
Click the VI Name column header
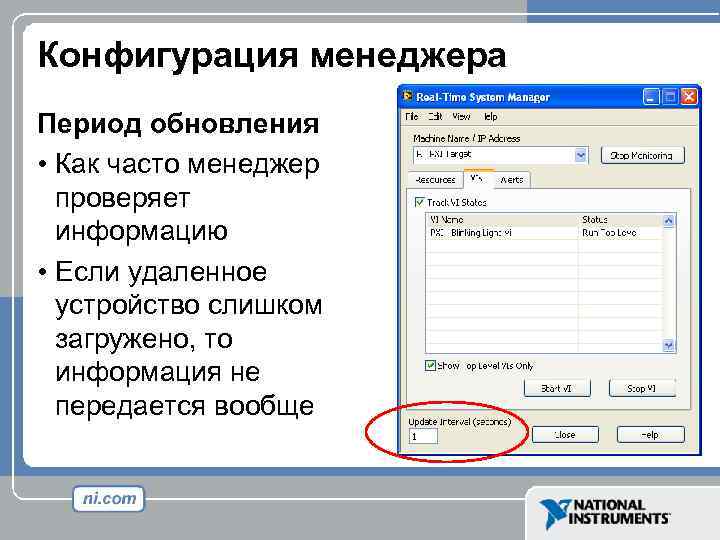[x=502, y=219]
